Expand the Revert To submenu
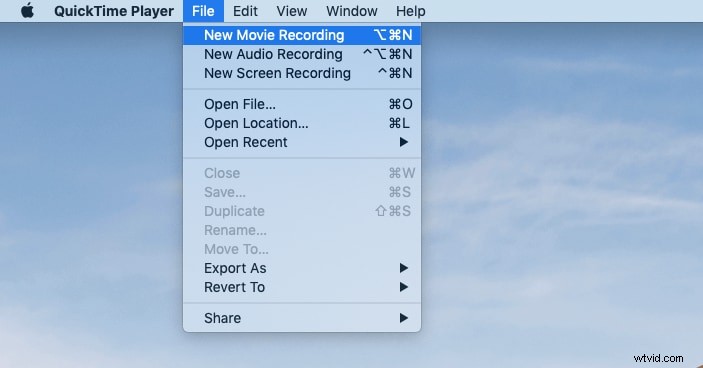 coord(302,287)
